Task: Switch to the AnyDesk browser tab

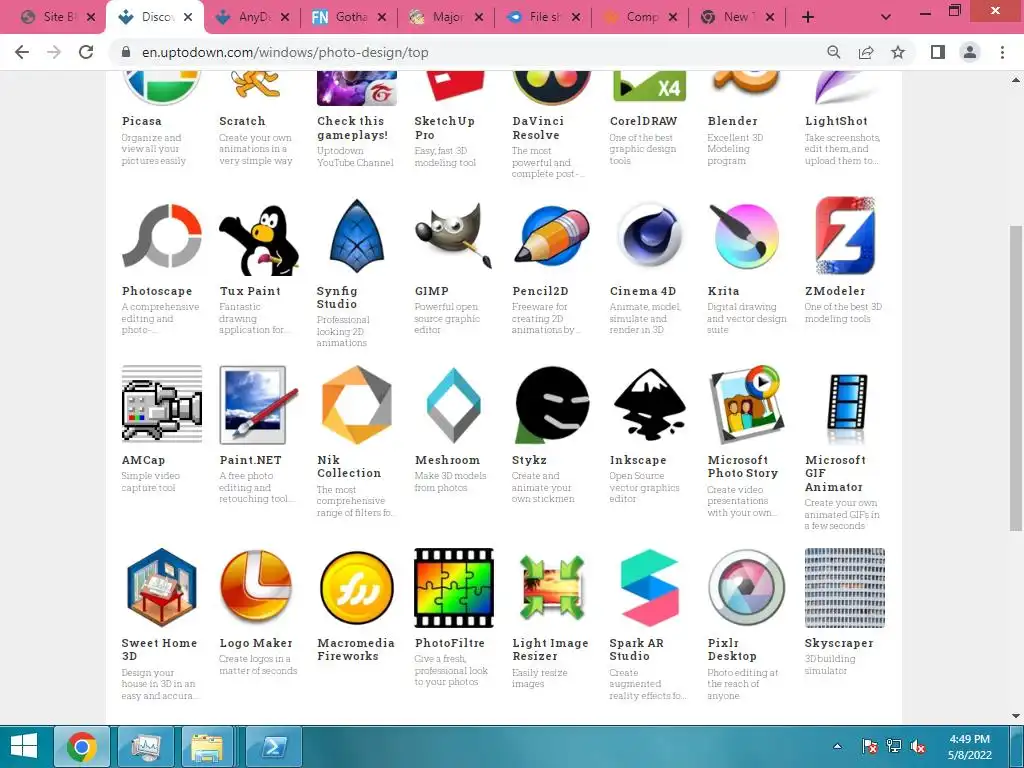Action: click(x=253, y=17)
